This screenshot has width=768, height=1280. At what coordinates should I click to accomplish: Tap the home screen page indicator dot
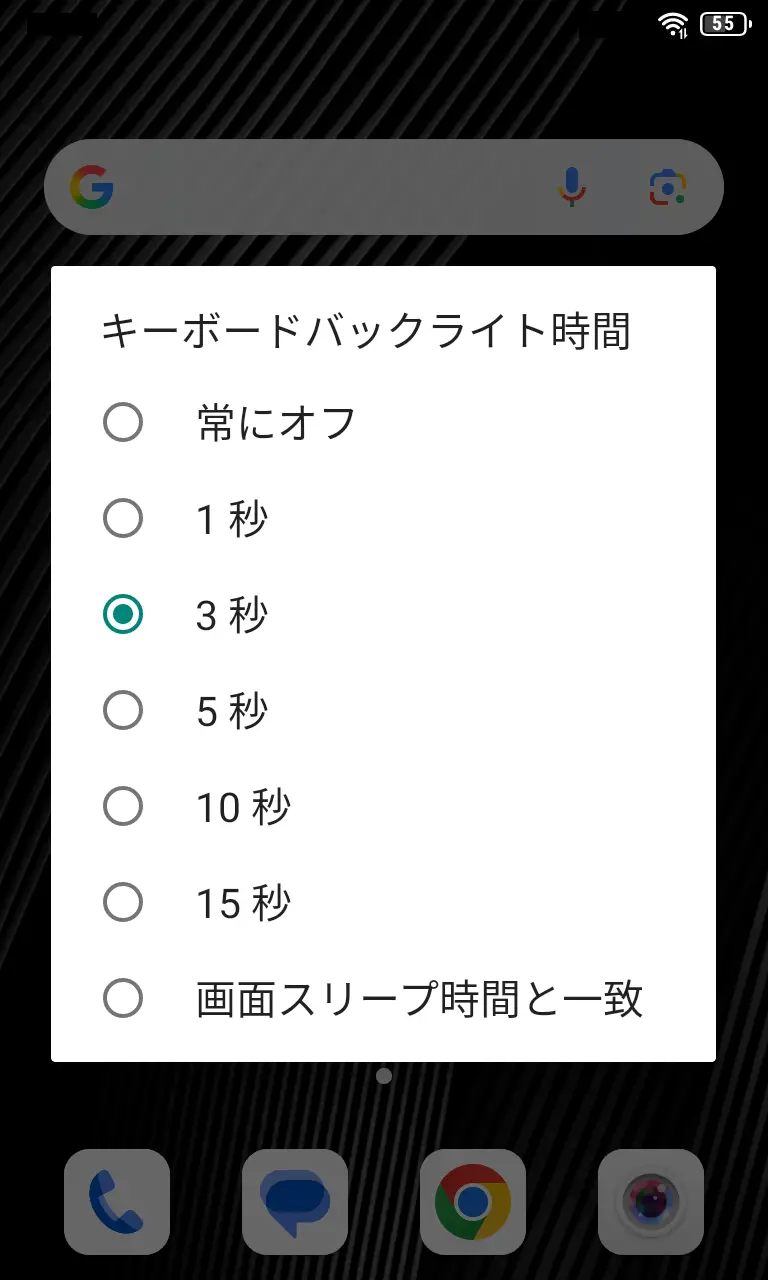[x=384, y=1076]
